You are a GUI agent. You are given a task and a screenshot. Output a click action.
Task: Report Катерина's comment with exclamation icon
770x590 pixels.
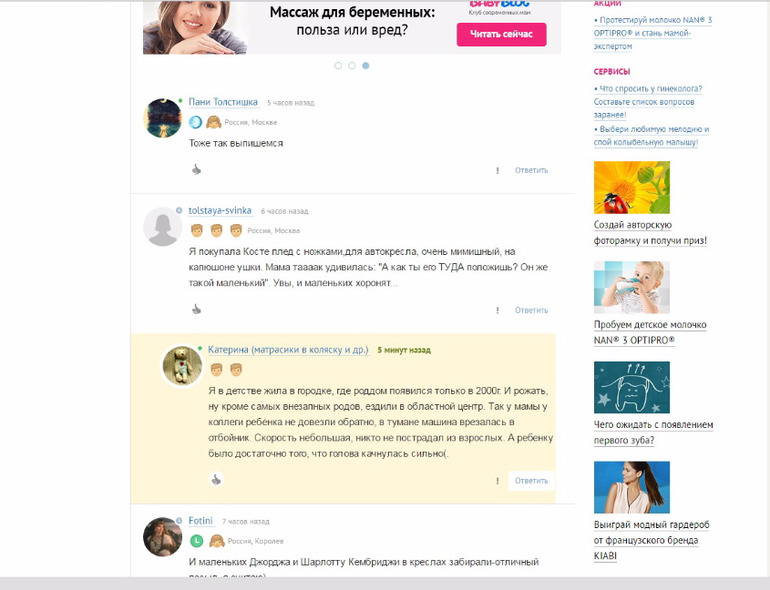click(497, 481)
